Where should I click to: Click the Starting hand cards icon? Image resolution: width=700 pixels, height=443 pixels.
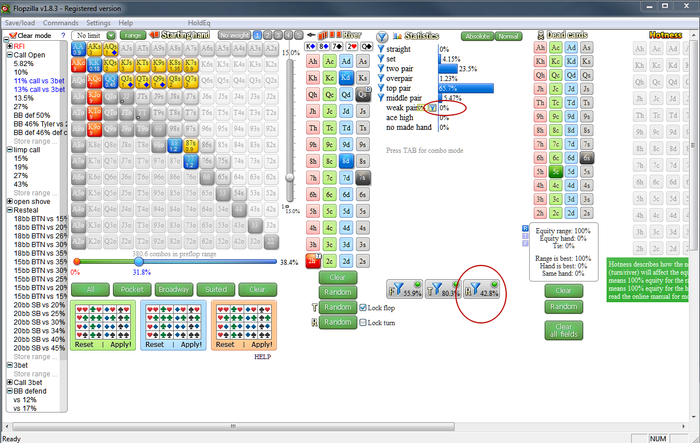pyautogui.click(x=154, y=35)
